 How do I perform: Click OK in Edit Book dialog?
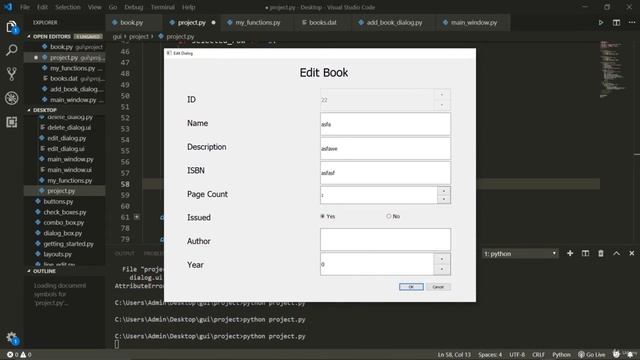[x=411, y=287]
